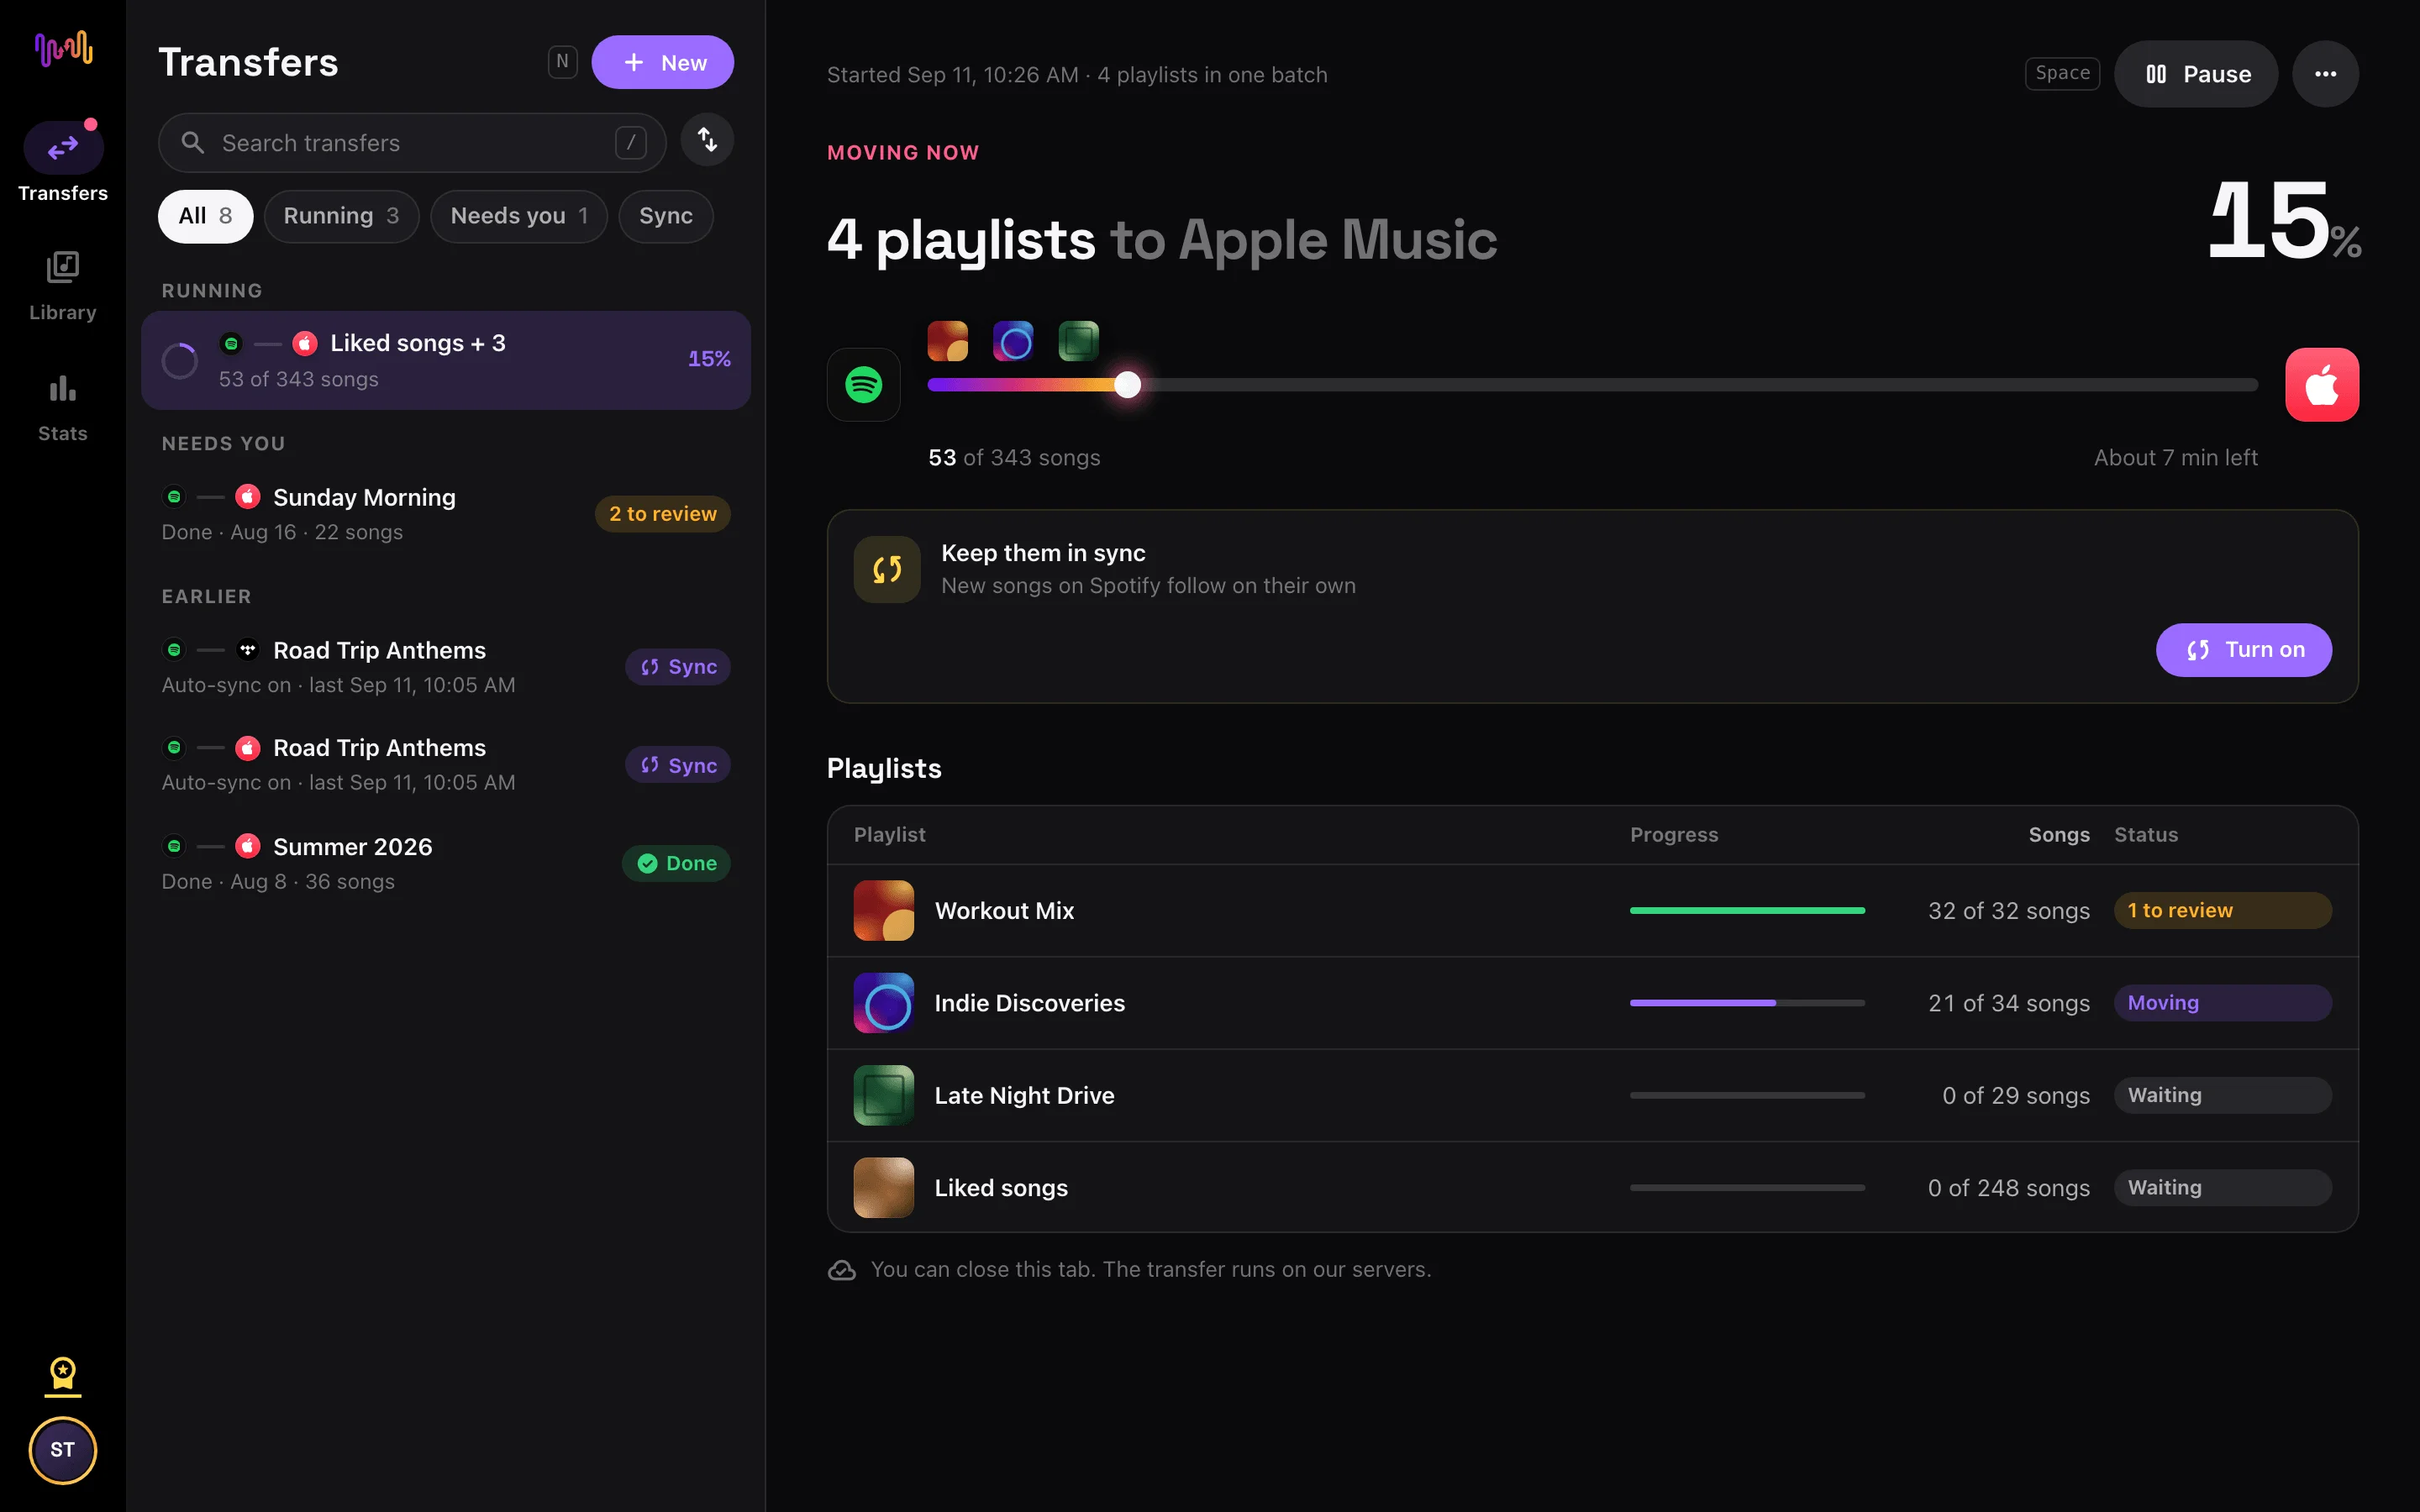Click the Songs column header
2420x1512 pixels.
[x=2058, y=835]
